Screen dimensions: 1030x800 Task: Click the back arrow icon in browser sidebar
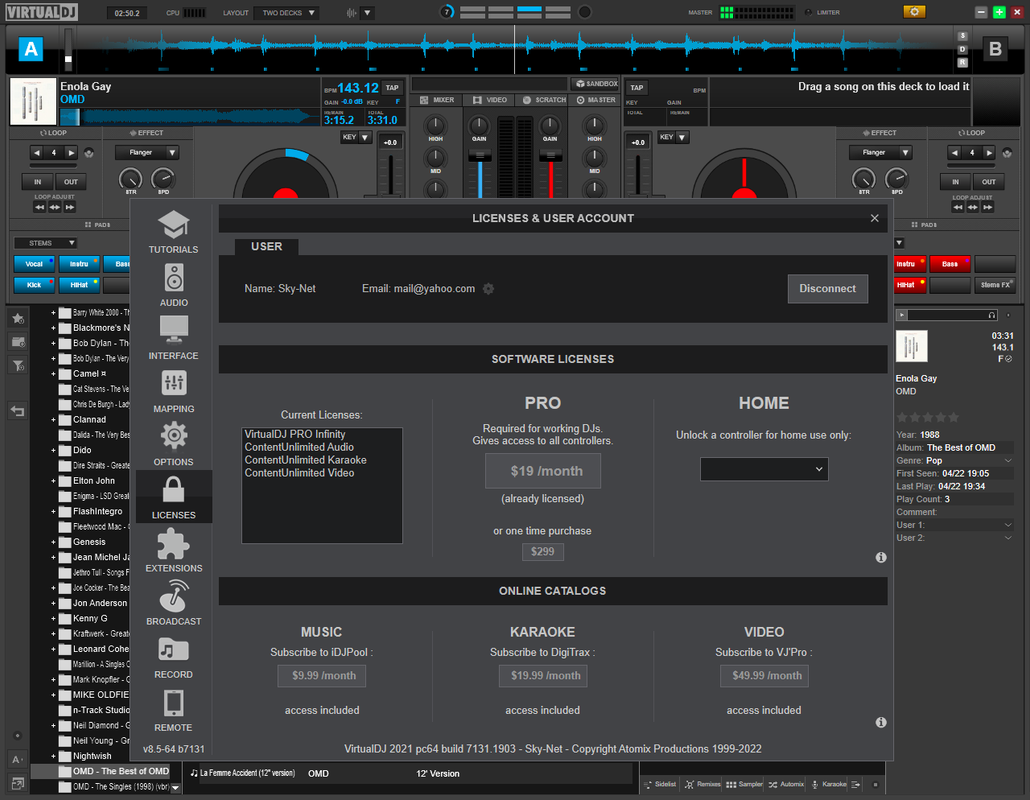[x=18, y=411]
